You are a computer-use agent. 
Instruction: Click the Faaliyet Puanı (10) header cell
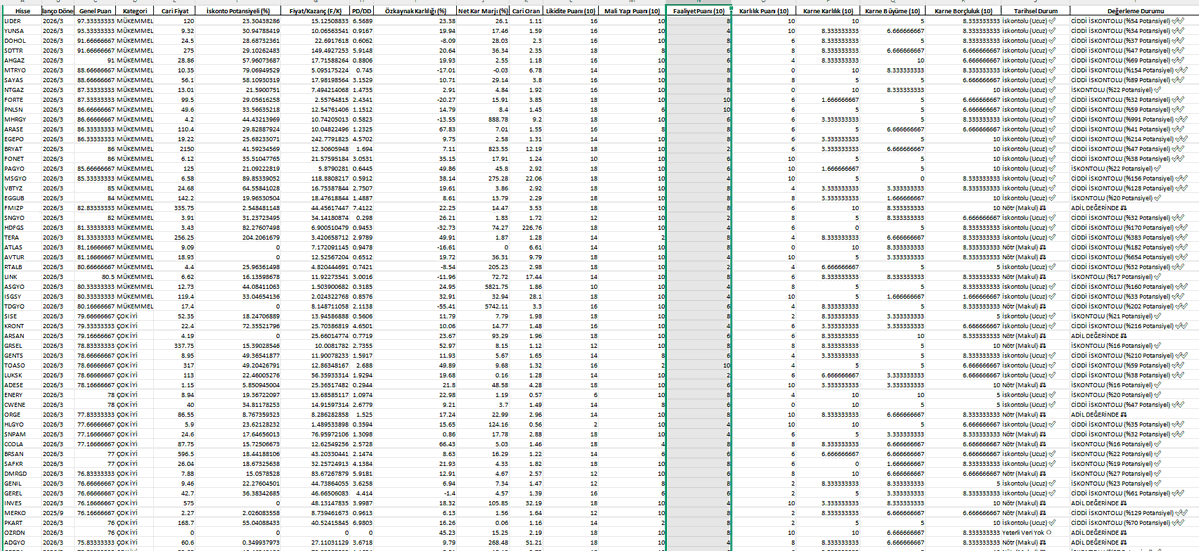pos(699,12)
